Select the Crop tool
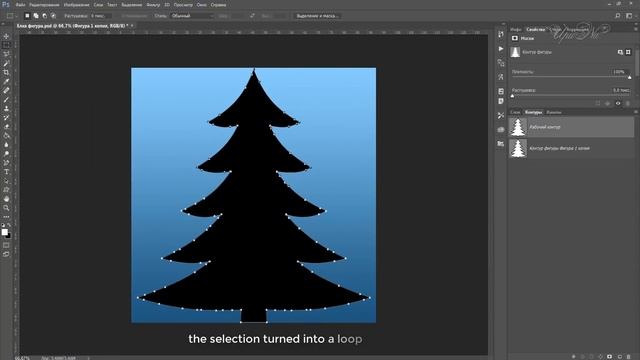 coord(6,72)
